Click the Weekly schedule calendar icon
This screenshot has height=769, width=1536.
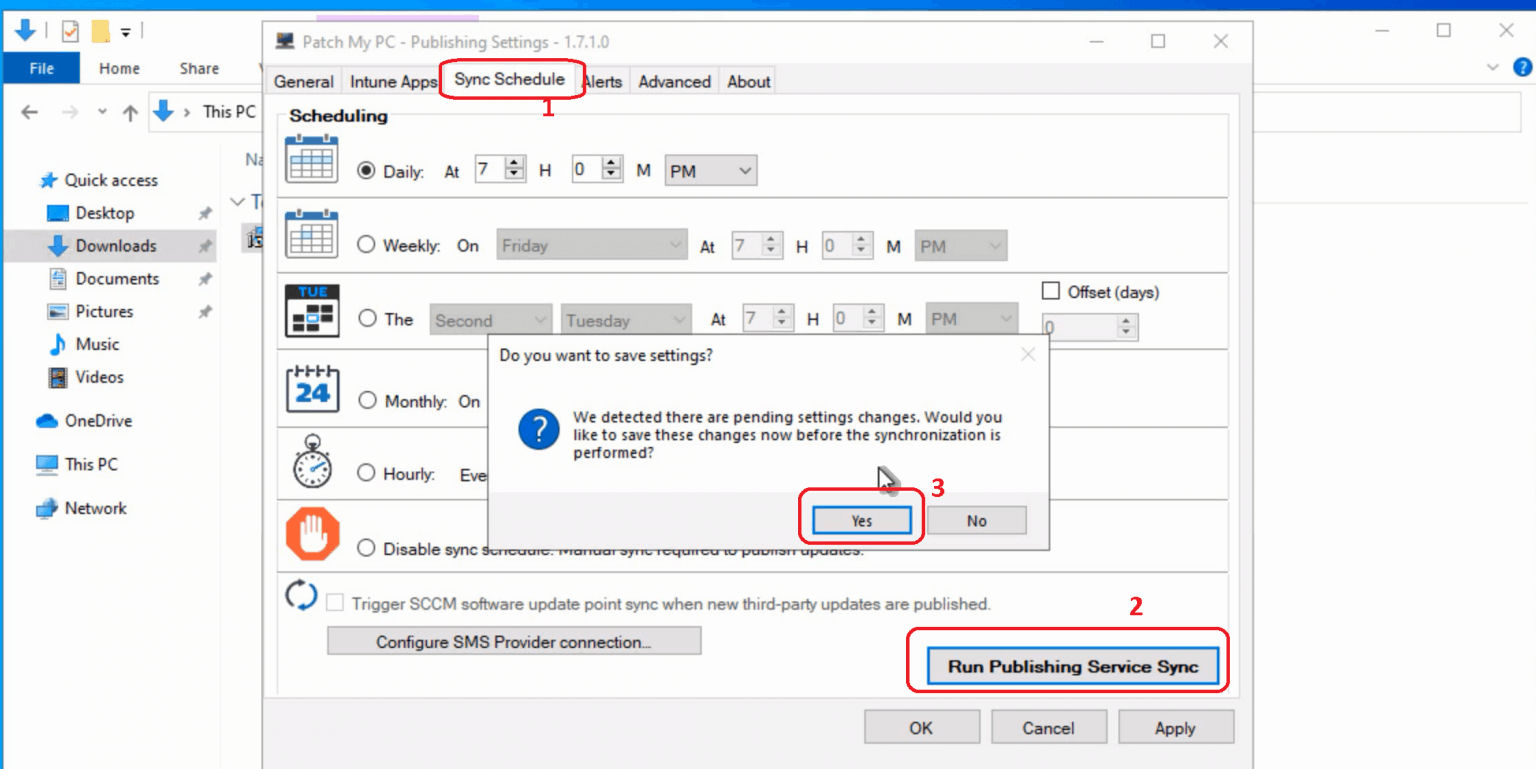pos(311,235)
